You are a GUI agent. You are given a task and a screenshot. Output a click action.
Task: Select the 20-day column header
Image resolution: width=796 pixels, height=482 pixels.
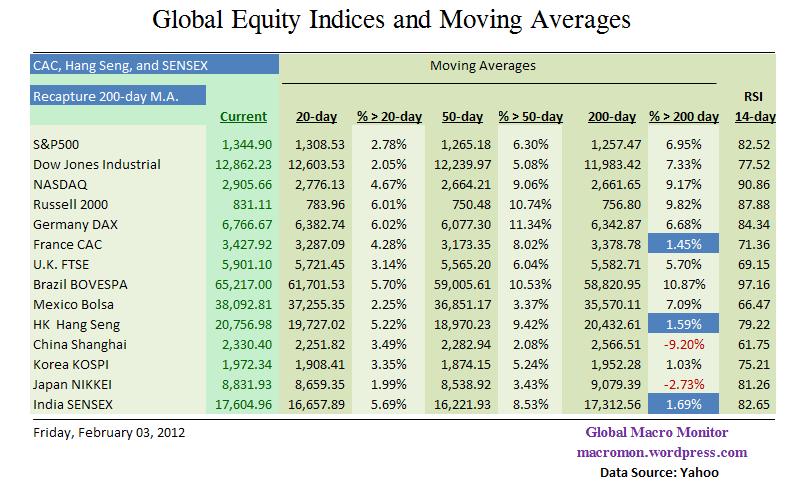point(316,117)
